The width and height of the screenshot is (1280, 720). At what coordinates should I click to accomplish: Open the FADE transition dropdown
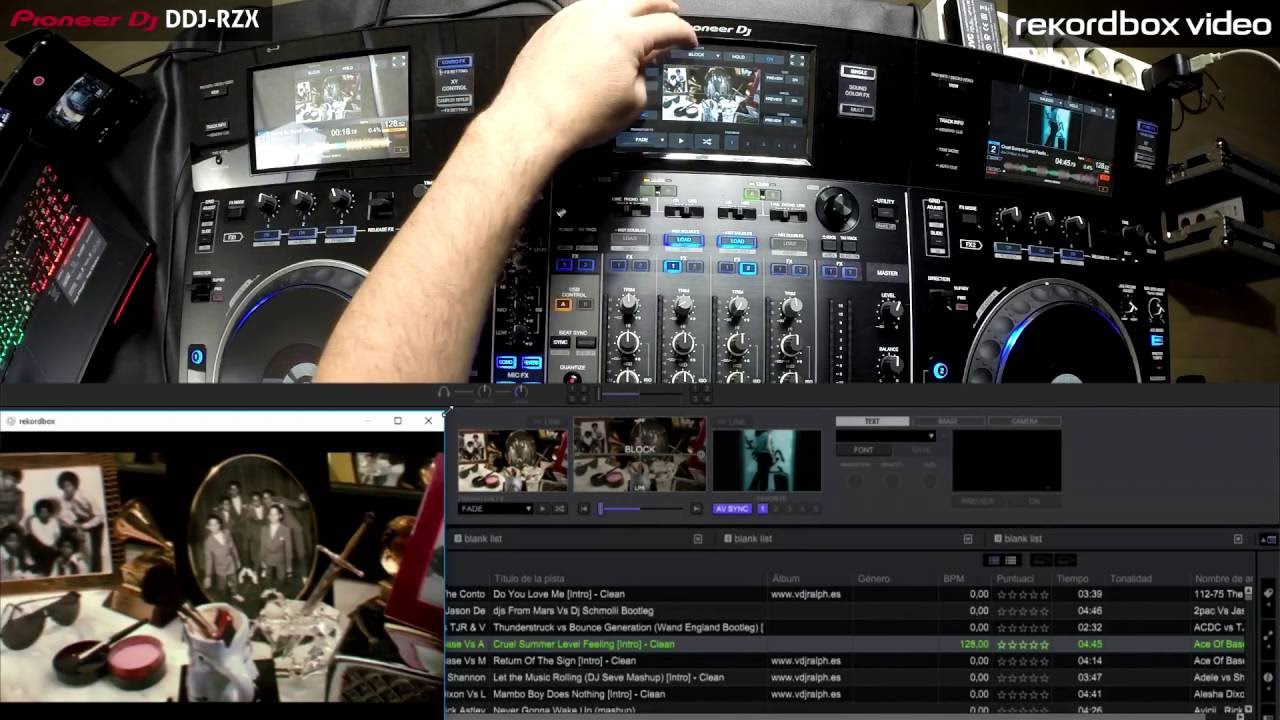495,509
